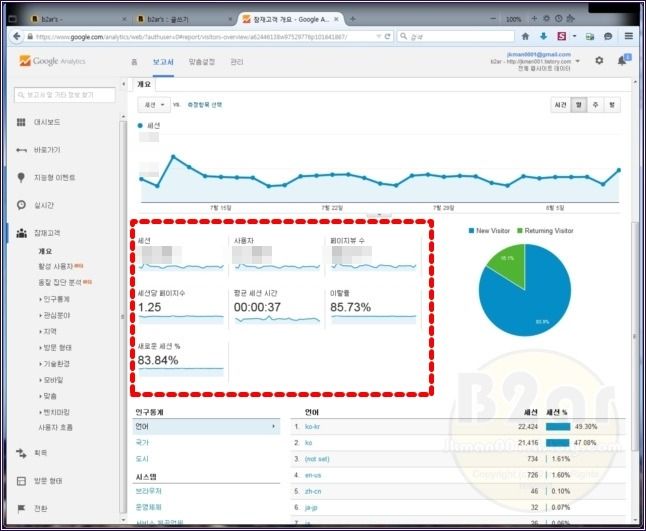Open the 활성 사용자 sidebar report
This screenshot has height=531, width=646.
pyautogui.click(x=55, y=267)
